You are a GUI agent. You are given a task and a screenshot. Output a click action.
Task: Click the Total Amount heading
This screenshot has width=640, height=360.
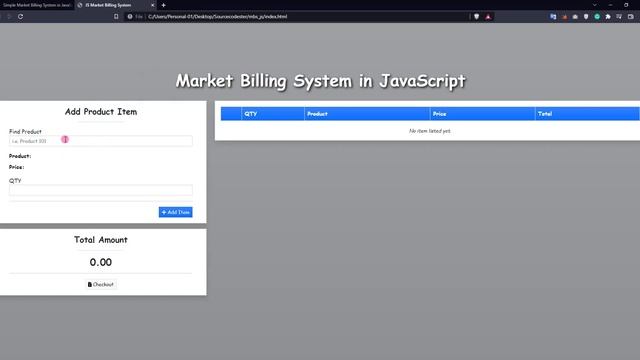pyautogui.click(x=101, y=240)
